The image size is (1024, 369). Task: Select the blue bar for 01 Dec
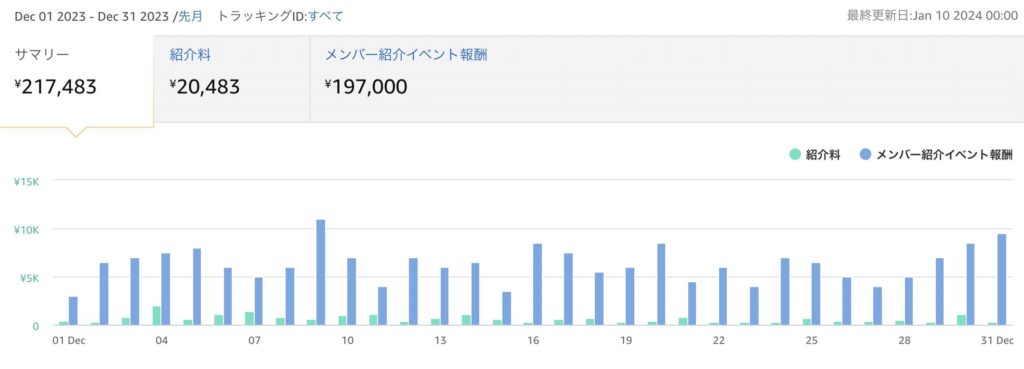[73, 311]
